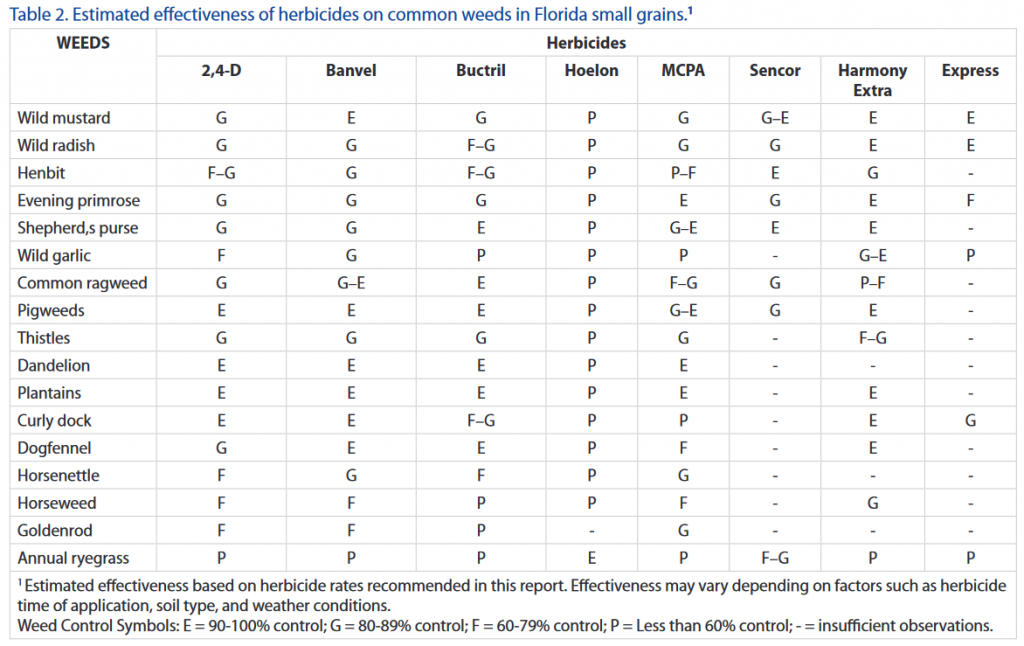The height and width of the screenshot is (646, 1024).
Task: Select the Wild mustard row label
Action: pyautogui.click(x=64, y=118)
